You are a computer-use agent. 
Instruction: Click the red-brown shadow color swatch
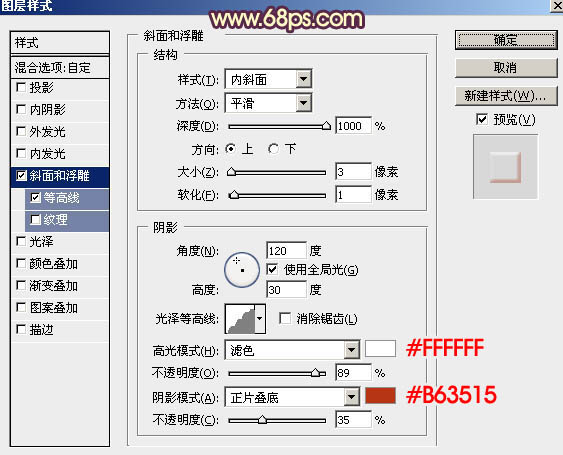coord(380,395)
